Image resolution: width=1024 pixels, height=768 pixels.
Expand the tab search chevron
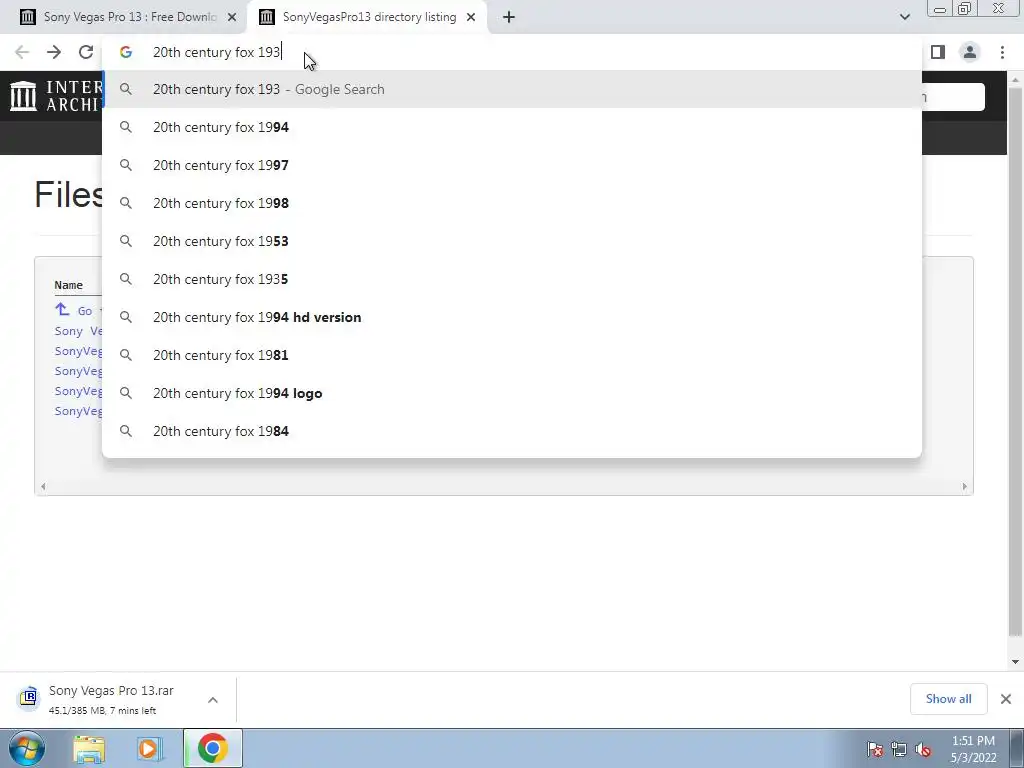pos(904,17)
